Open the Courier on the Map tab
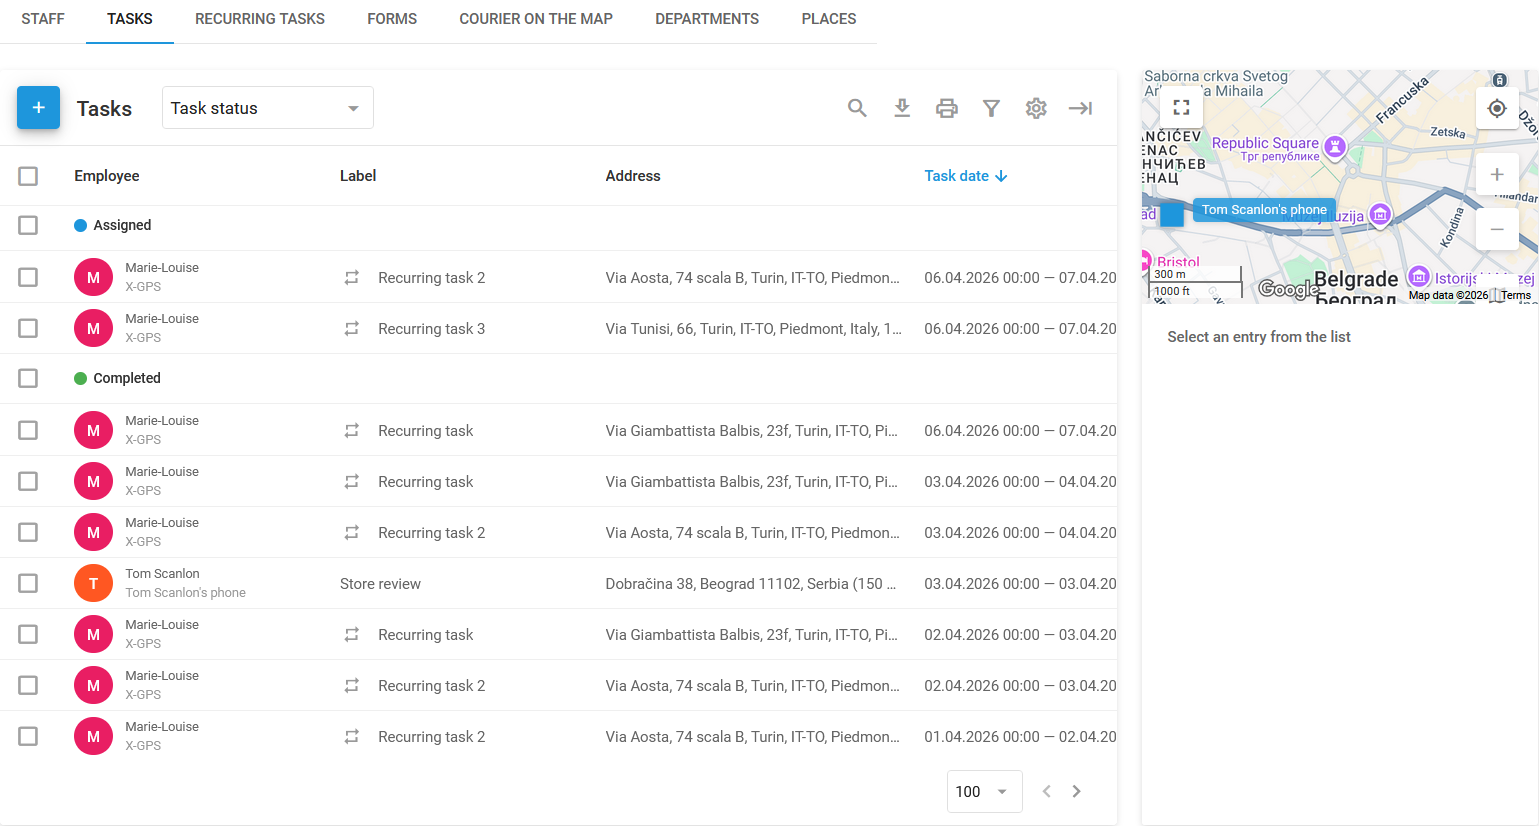Image resolution: width=1539 pixels, height=826 pixels. (536, 19)
